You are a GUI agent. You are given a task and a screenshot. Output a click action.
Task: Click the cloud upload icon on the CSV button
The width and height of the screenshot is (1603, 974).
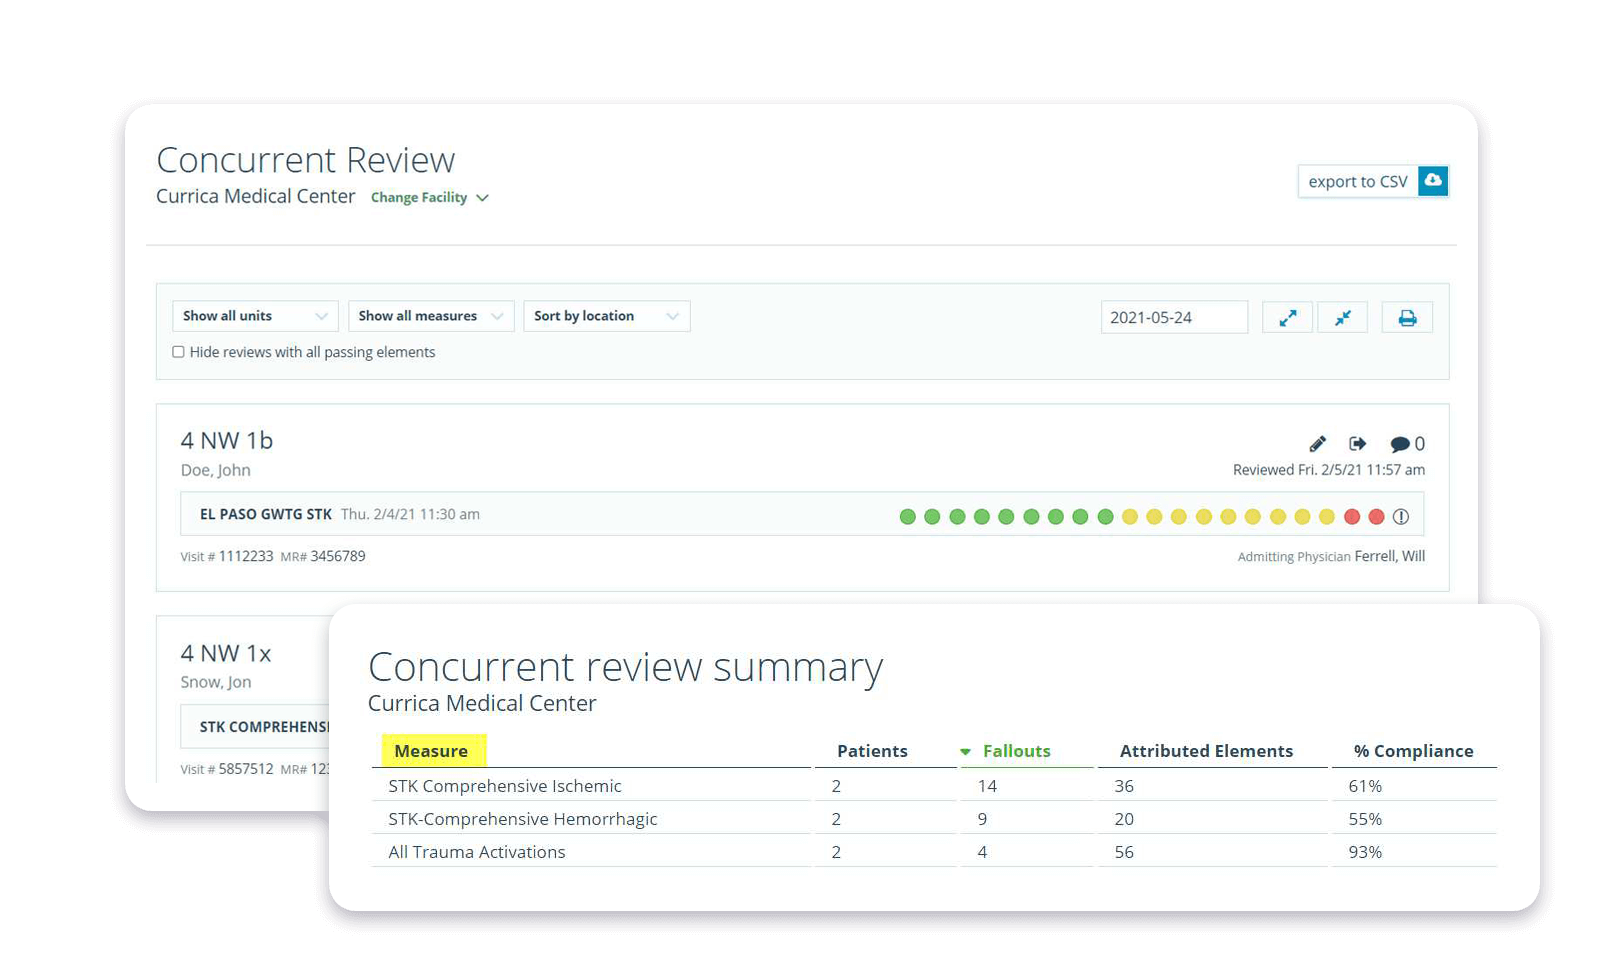1432,181
